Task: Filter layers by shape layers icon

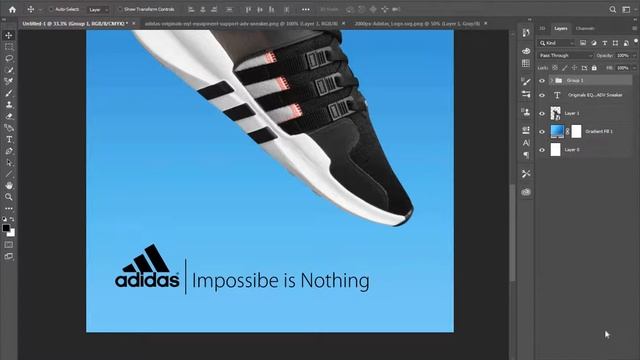Action: (615, 43)
